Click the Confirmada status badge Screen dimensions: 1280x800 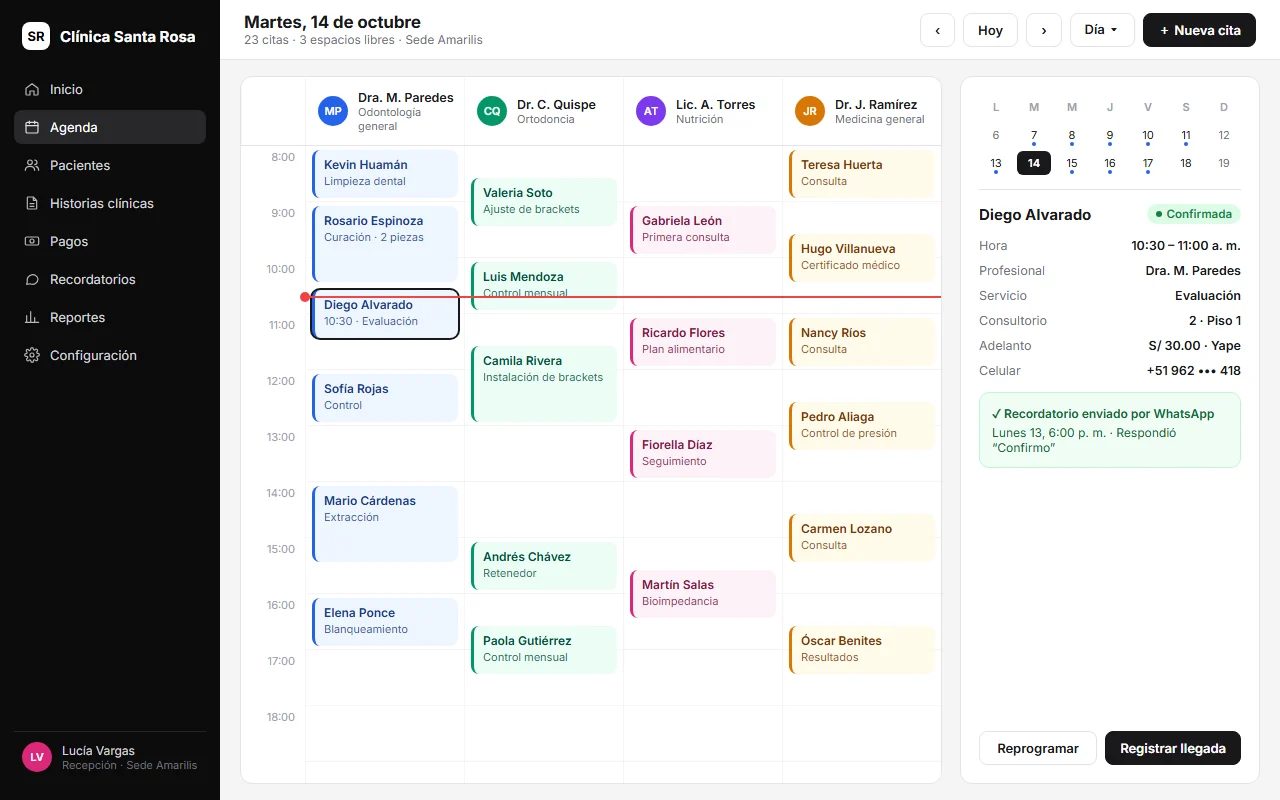pyautogui.click(x=1193, y=214)
